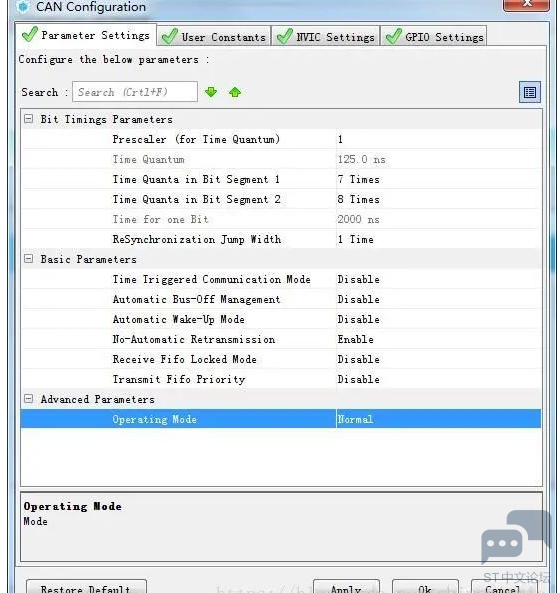Change No-Automatic Retransmission Enable value

(x=439, y=339)
